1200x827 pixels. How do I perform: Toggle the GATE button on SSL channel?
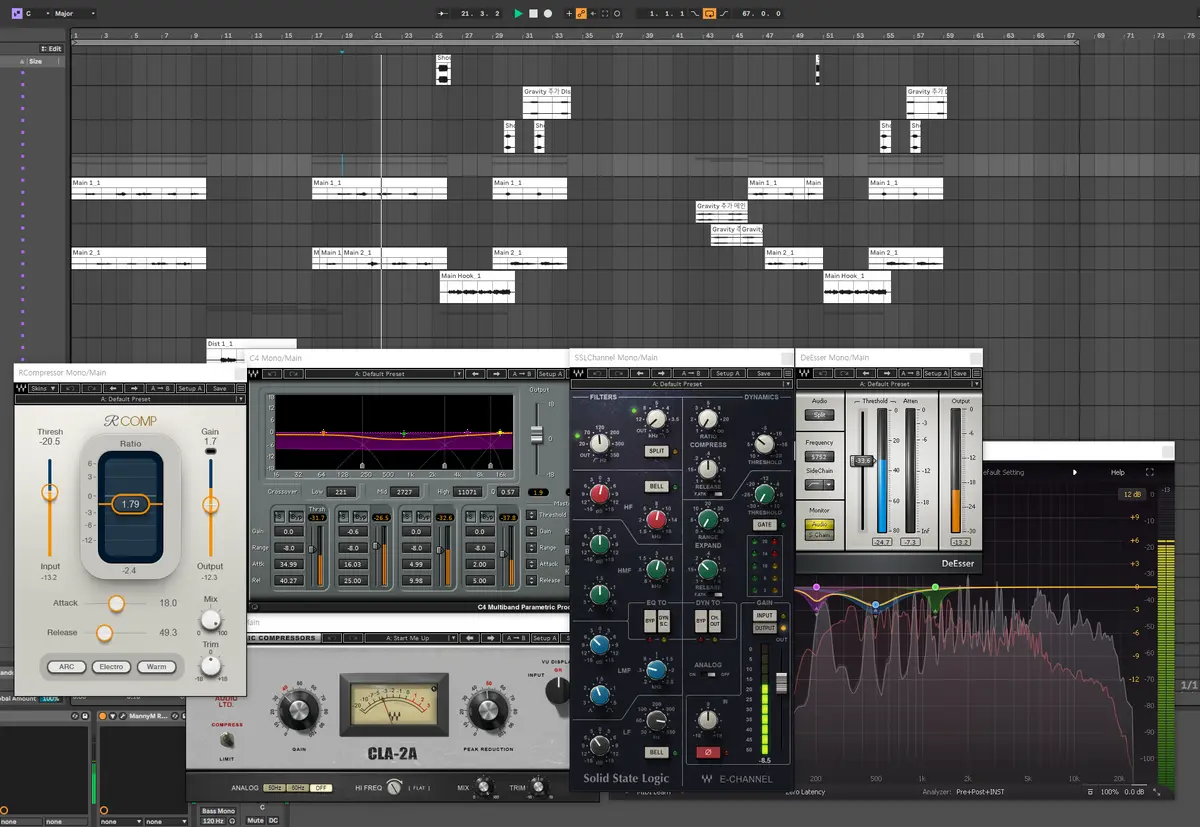point(764,524)
